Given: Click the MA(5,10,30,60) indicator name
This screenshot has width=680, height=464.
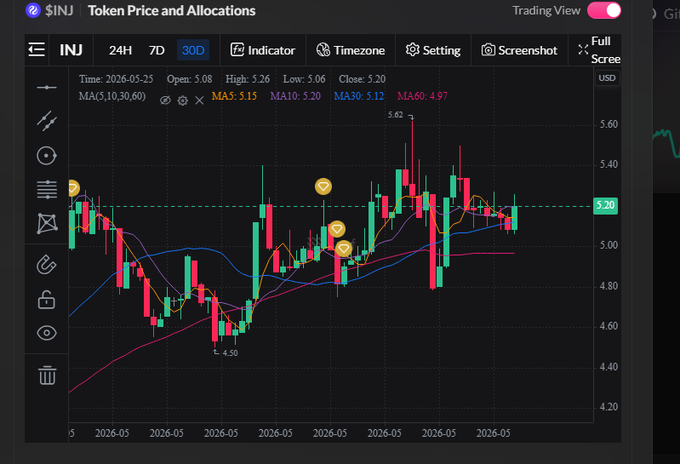Looking at the screenshot, I should (x=112, y=96).
